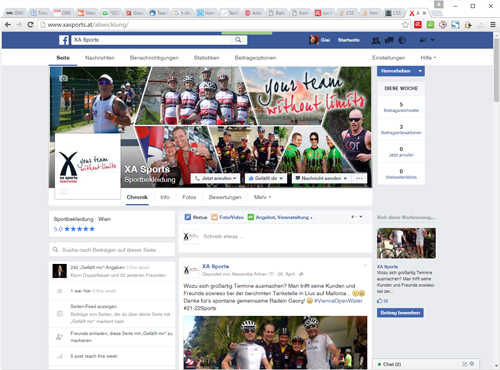Screen dimensions: 500x370
Task: Open friend requests icon
Action: pos(376,40)
